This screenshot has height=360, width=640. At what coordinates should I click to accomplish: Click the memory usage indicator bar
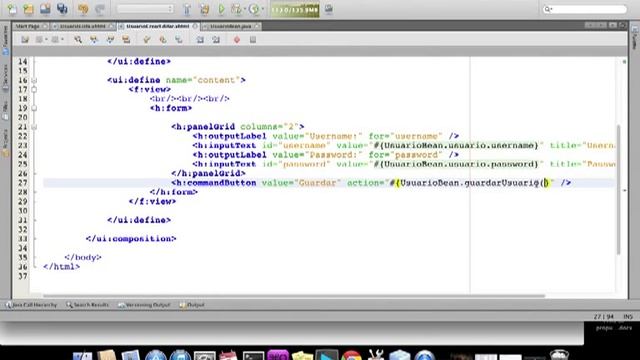click(x=295, y=9)
